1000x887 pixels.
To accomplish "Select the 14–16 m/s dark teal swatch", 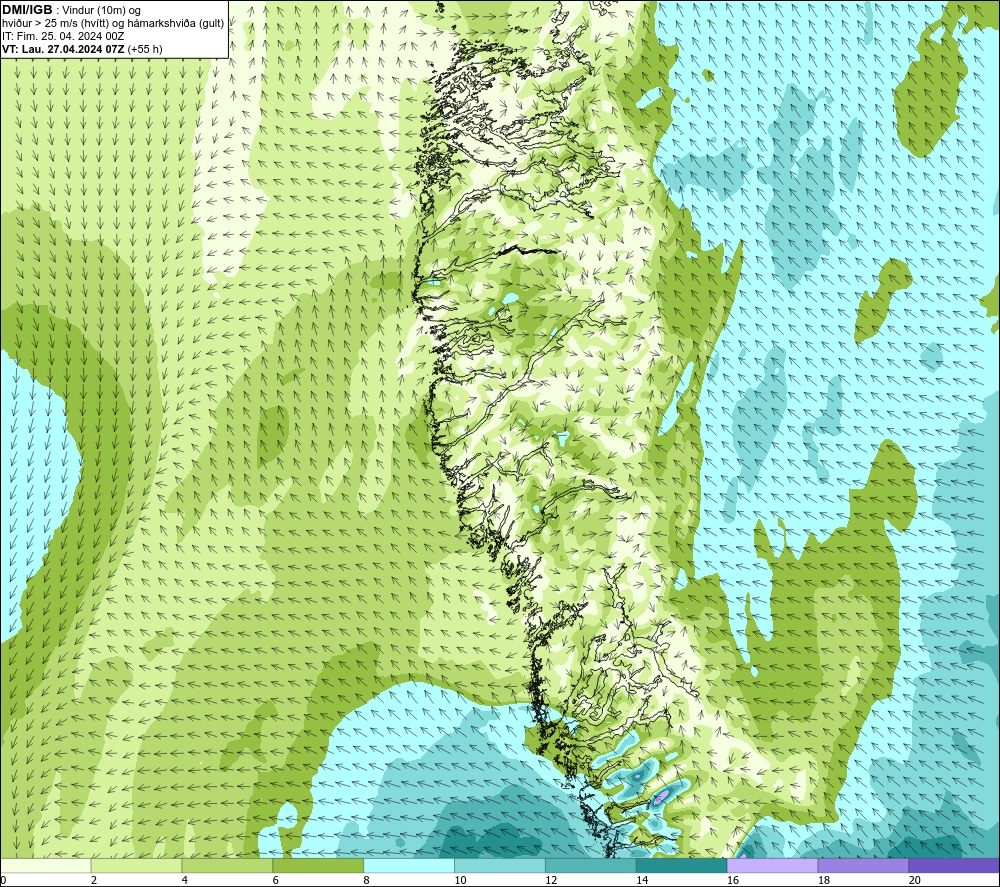I will (681, 865).
